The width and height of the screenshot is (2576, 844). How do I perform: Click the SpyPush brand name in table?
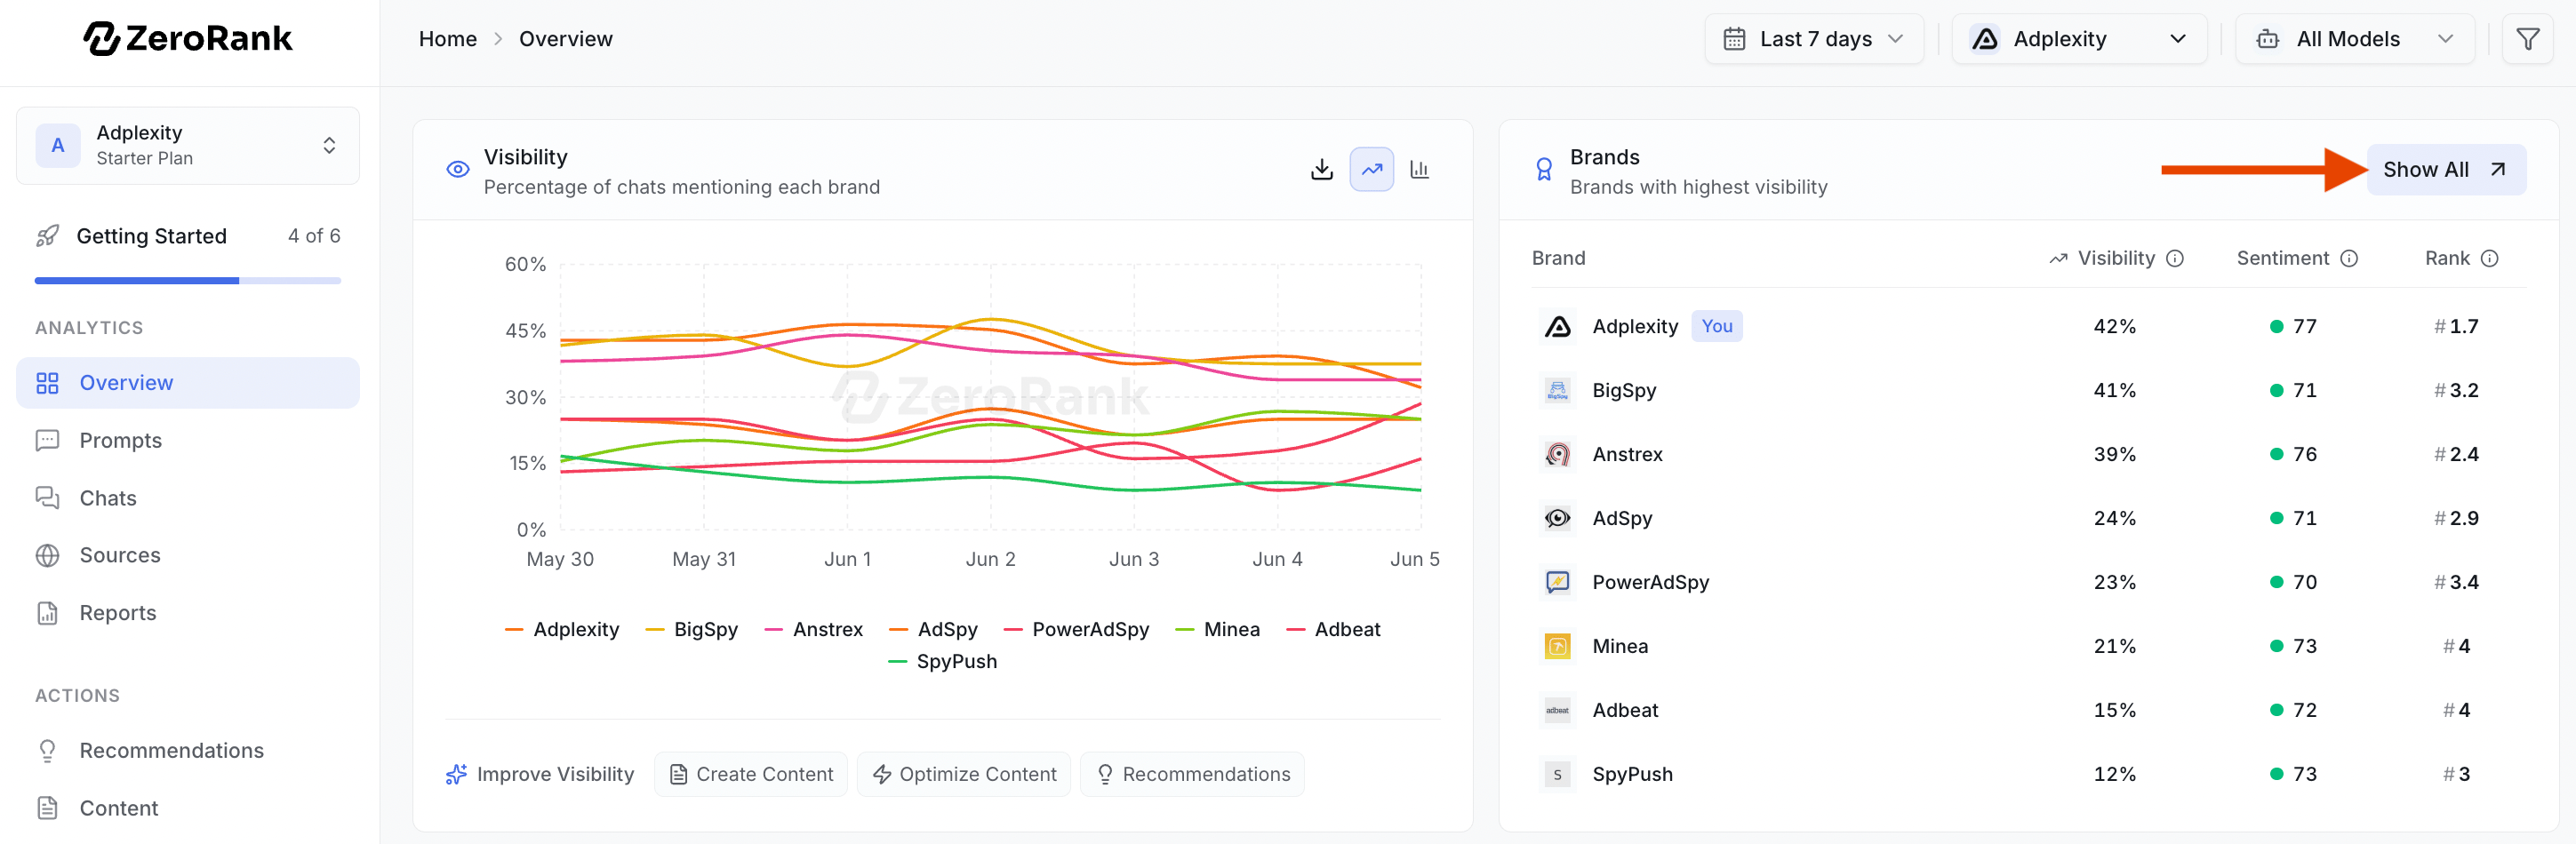pyautogui.click(x=1633, y=774)
